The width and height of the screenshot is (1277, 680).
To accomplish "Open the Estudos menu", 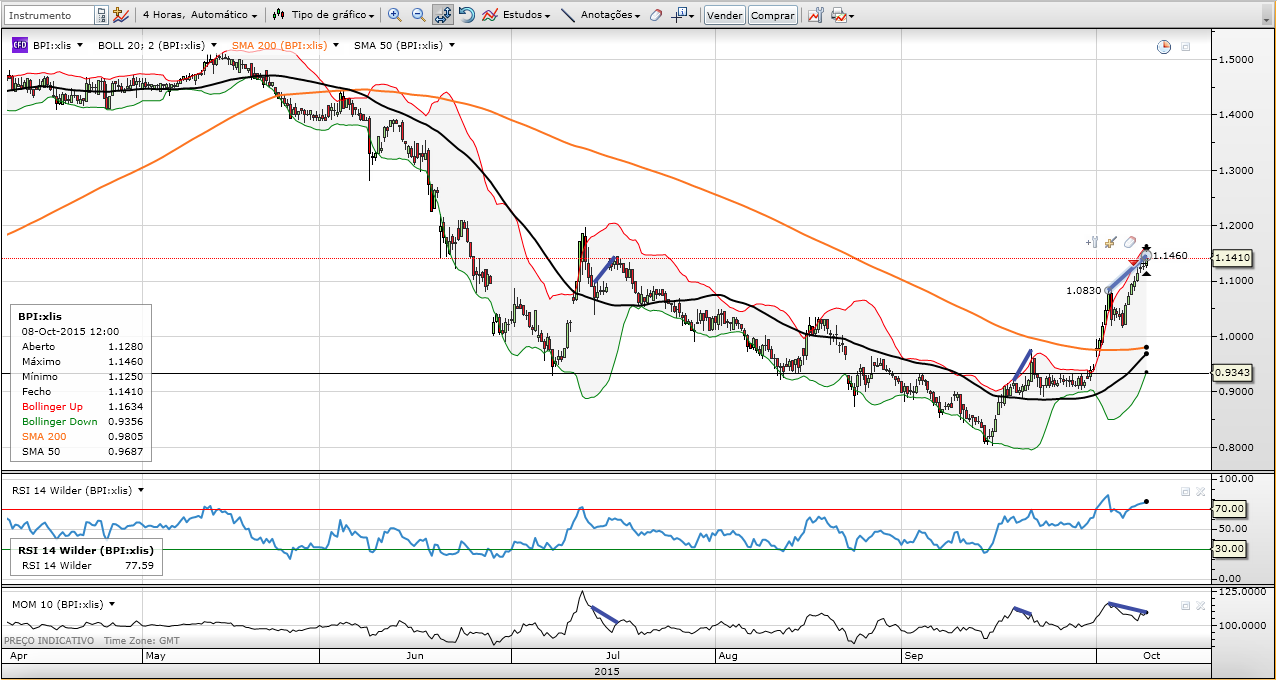I will 516,15.
